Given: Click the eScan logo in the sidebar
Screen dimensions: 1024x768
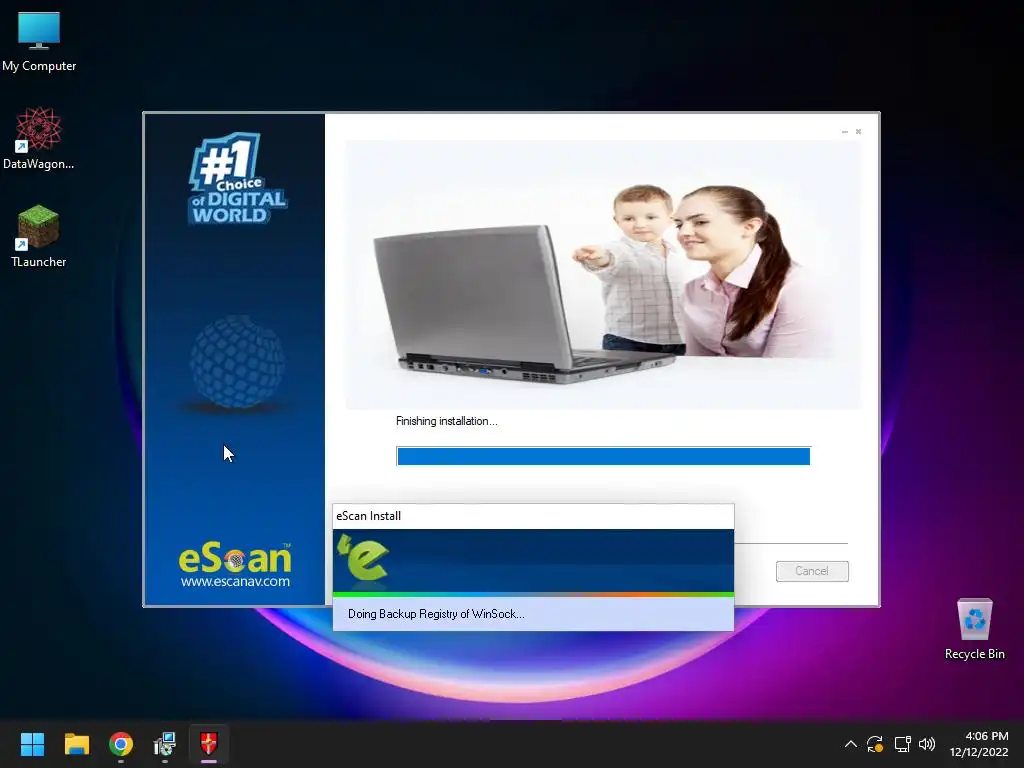Looking at the screenshot, I should 235,559.
